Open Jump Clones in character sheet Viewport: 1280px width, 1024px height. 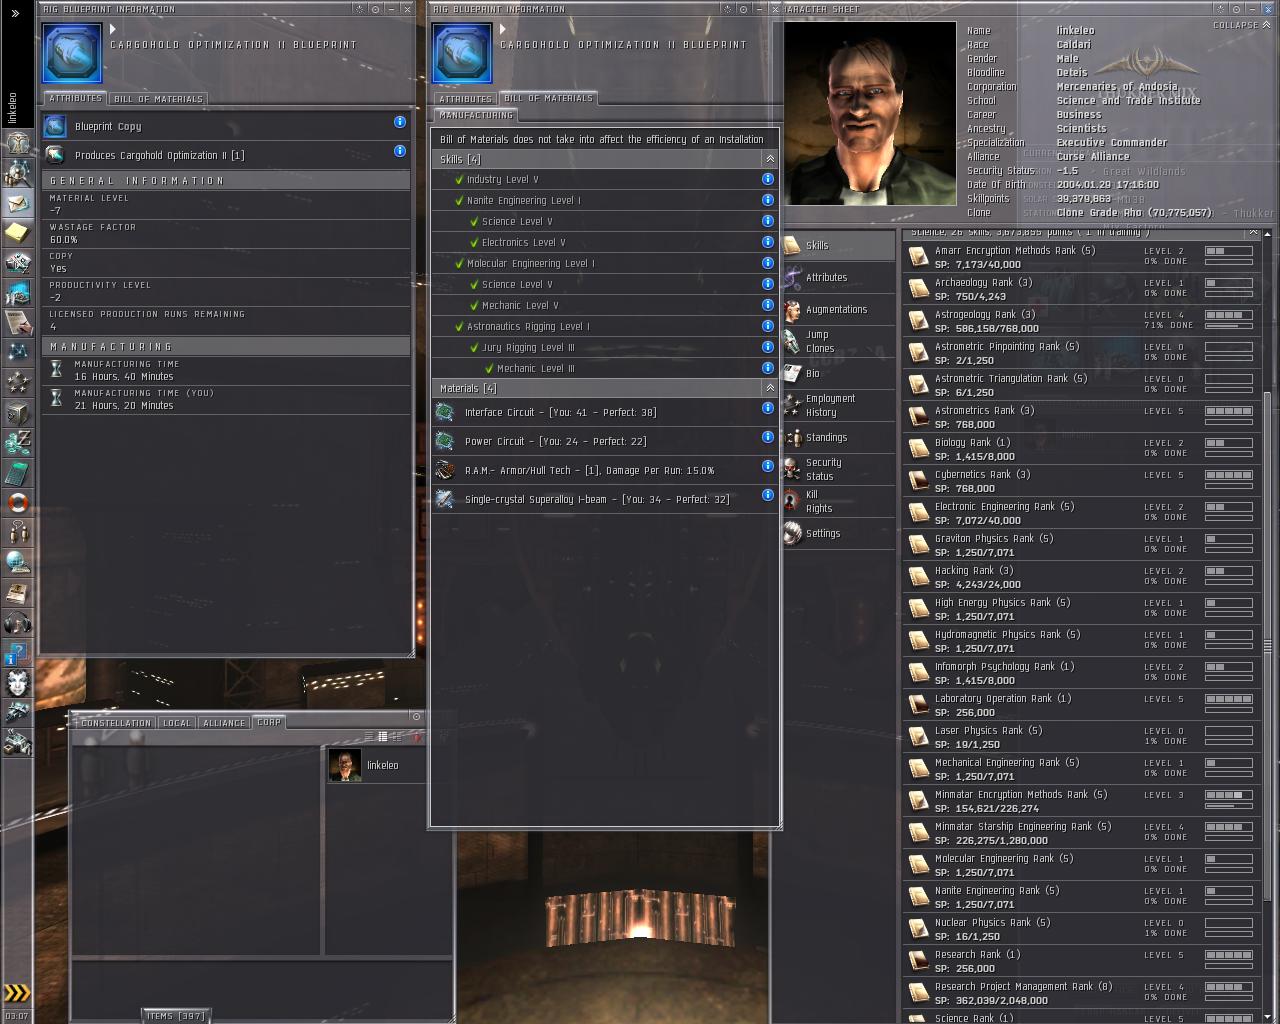(x=838, y=342)
